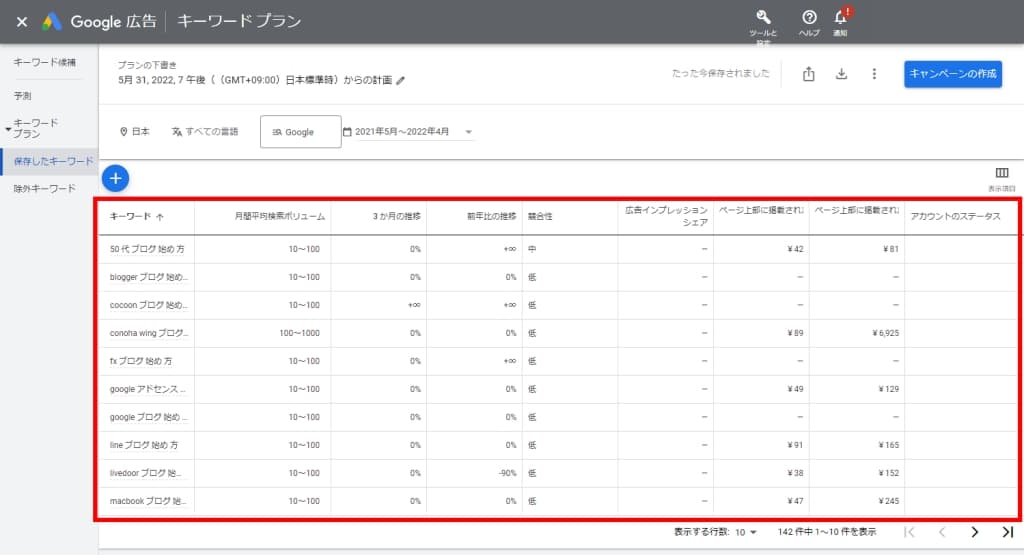Jump to the last page of results
The image size is (1024, 555).
tap(1008, 532)
